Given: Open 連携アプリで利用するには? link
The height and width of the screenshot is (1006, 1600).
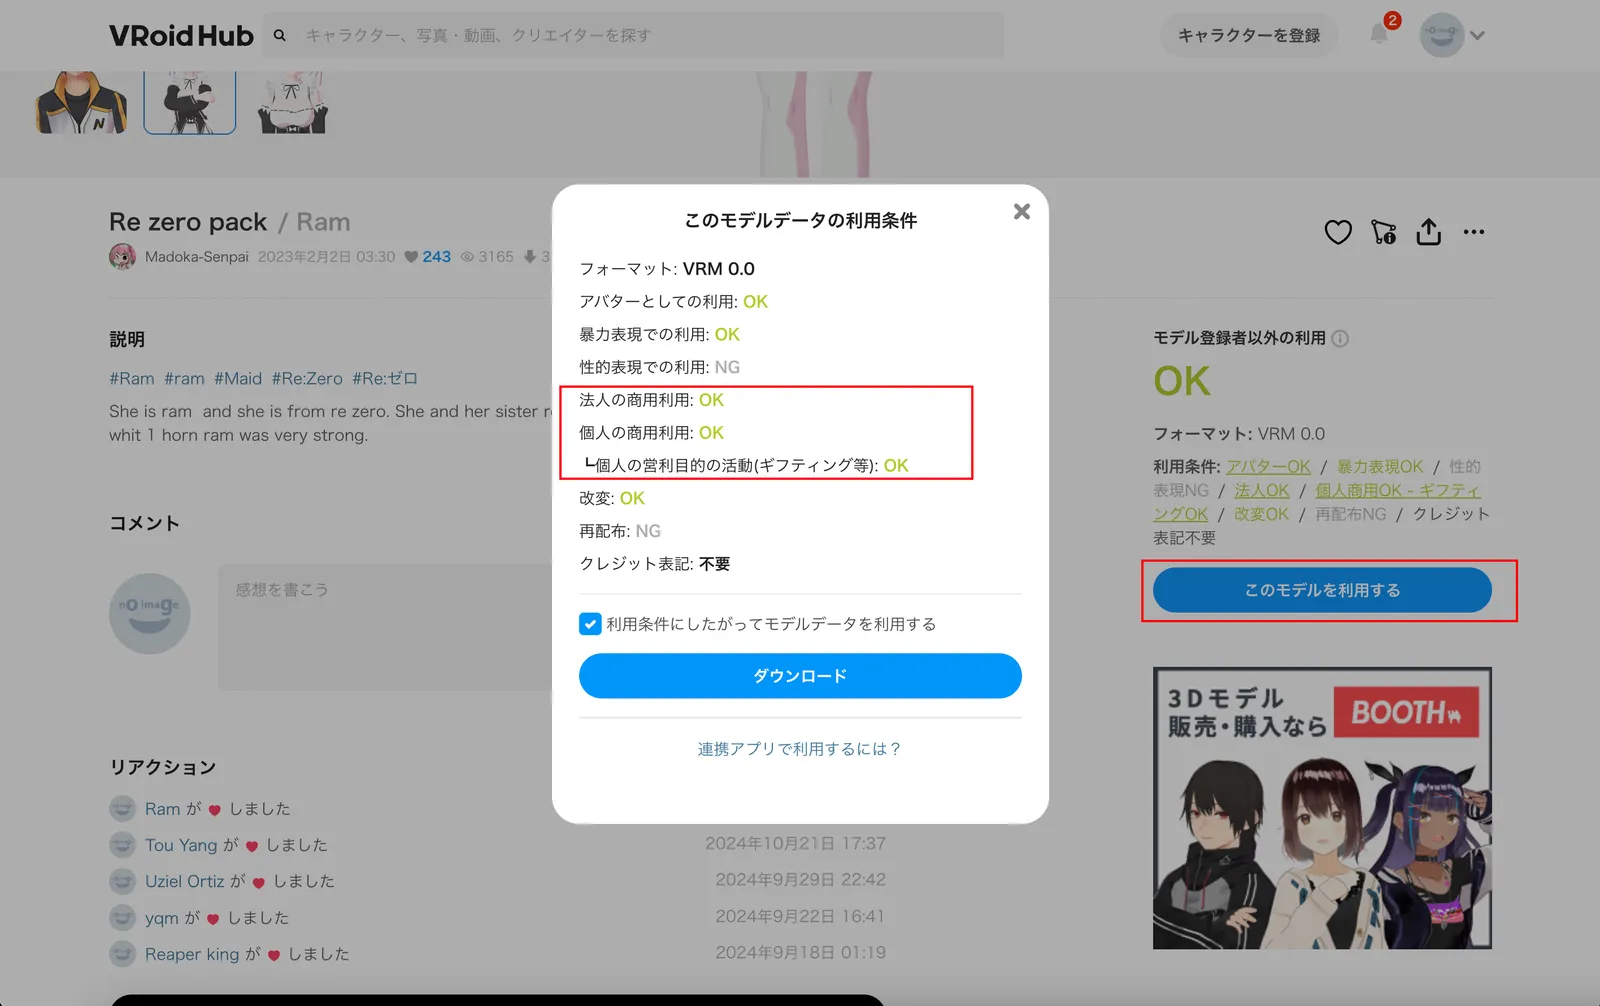Looking at the screenshot, I should (x=800, y=749).
